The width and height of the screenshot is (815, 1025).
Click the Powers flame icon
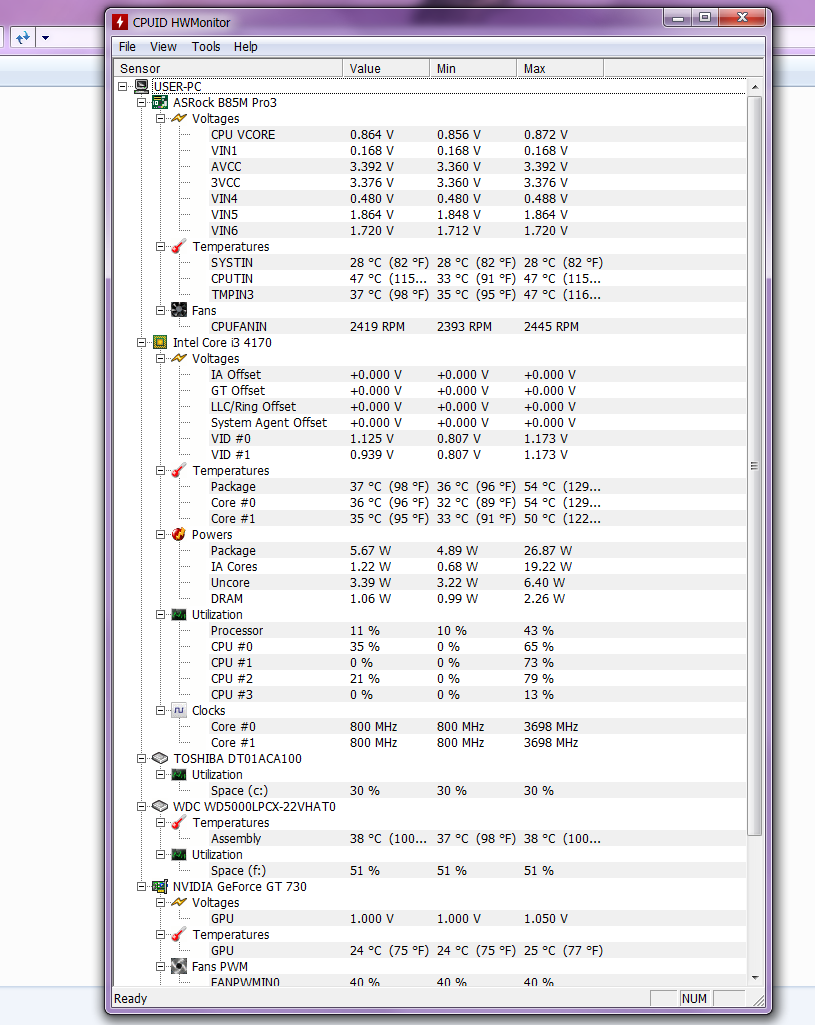[179, 535]
